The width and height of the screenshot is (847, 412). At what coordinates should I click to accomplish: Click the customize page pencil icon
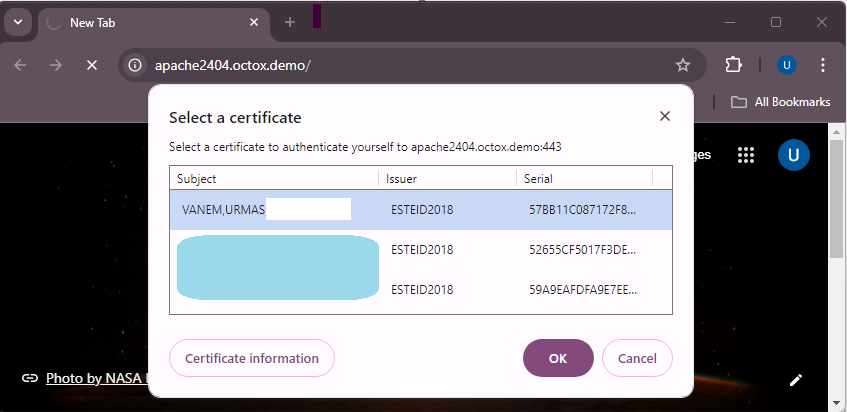(796, 380)
